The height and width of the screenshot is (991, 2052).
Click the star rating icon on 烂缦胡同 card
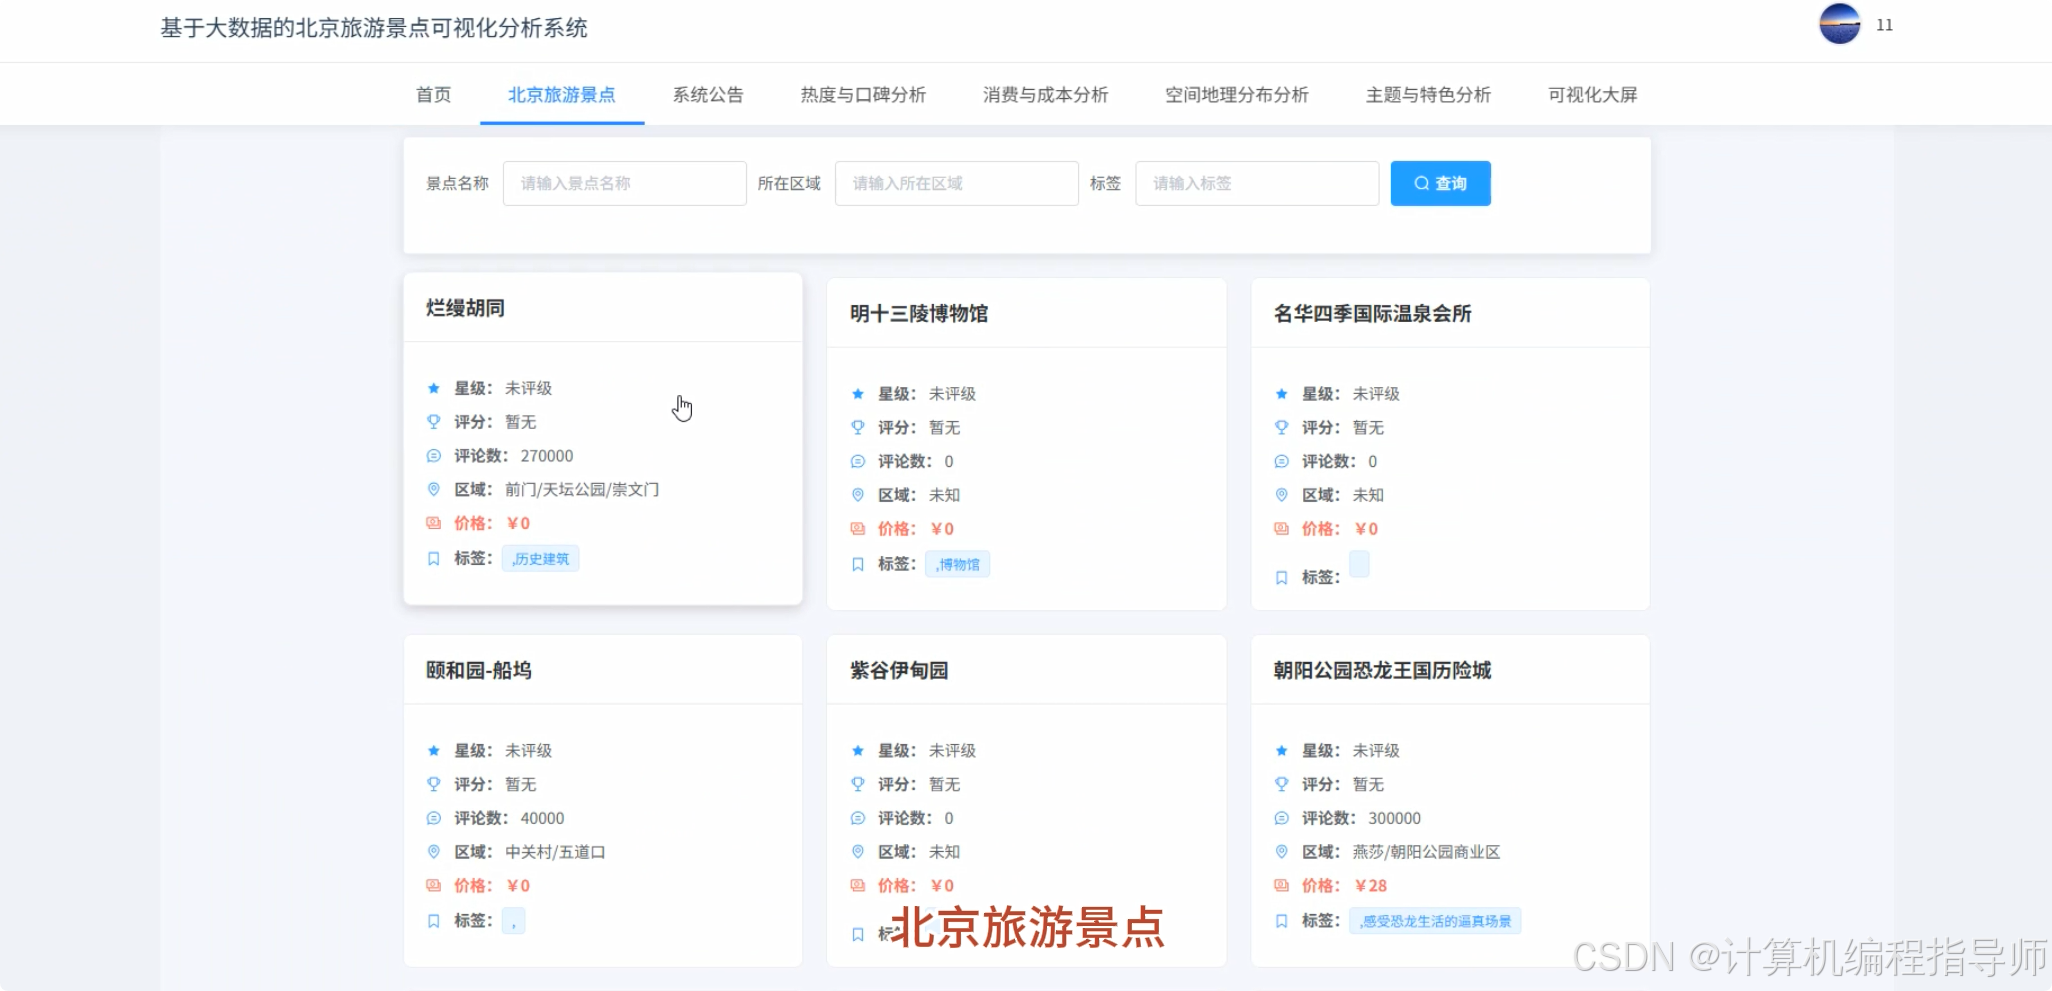tap(433, 388)
